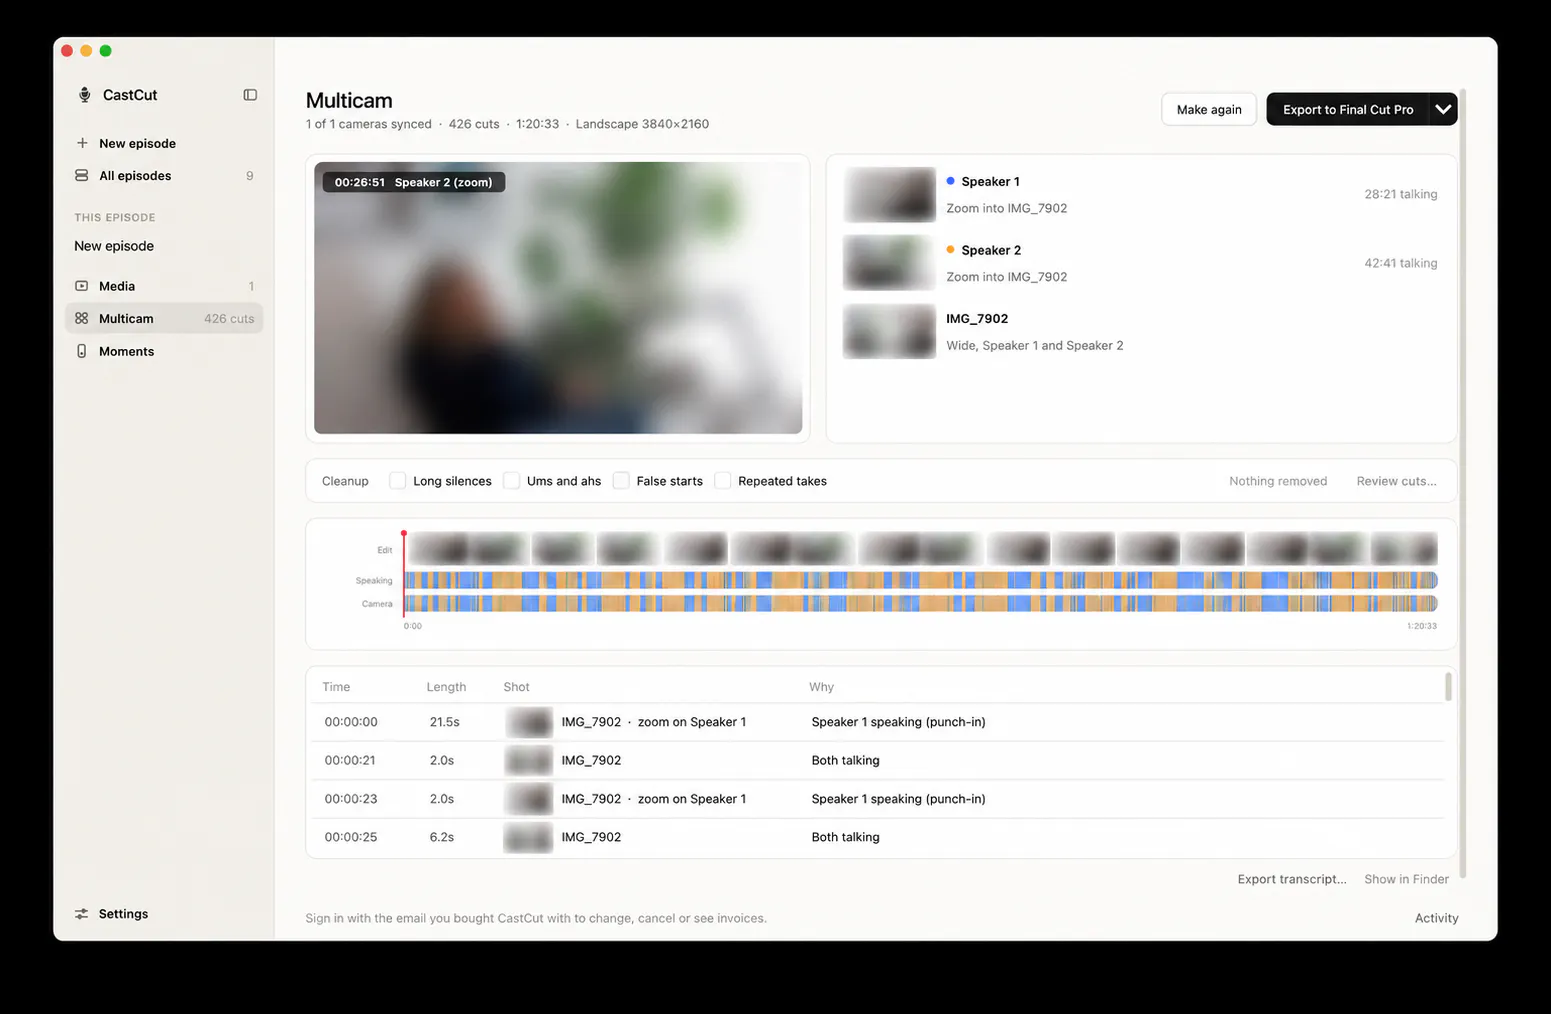Click the 00:00:23 time cell
This screenshot has width=1551, height=1014.
(x=350, y=799)
